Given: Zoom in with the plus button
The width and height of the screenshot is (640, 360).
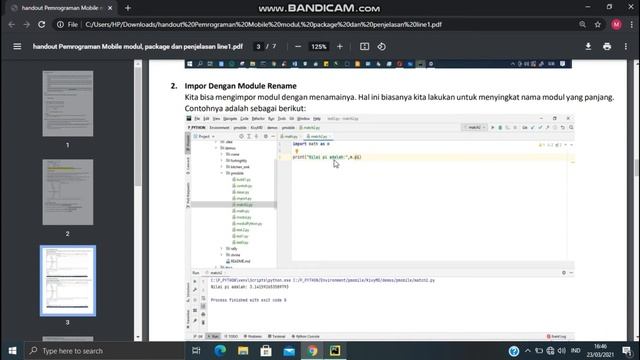Looking at the screenshot, I should (x=340, y=47).
